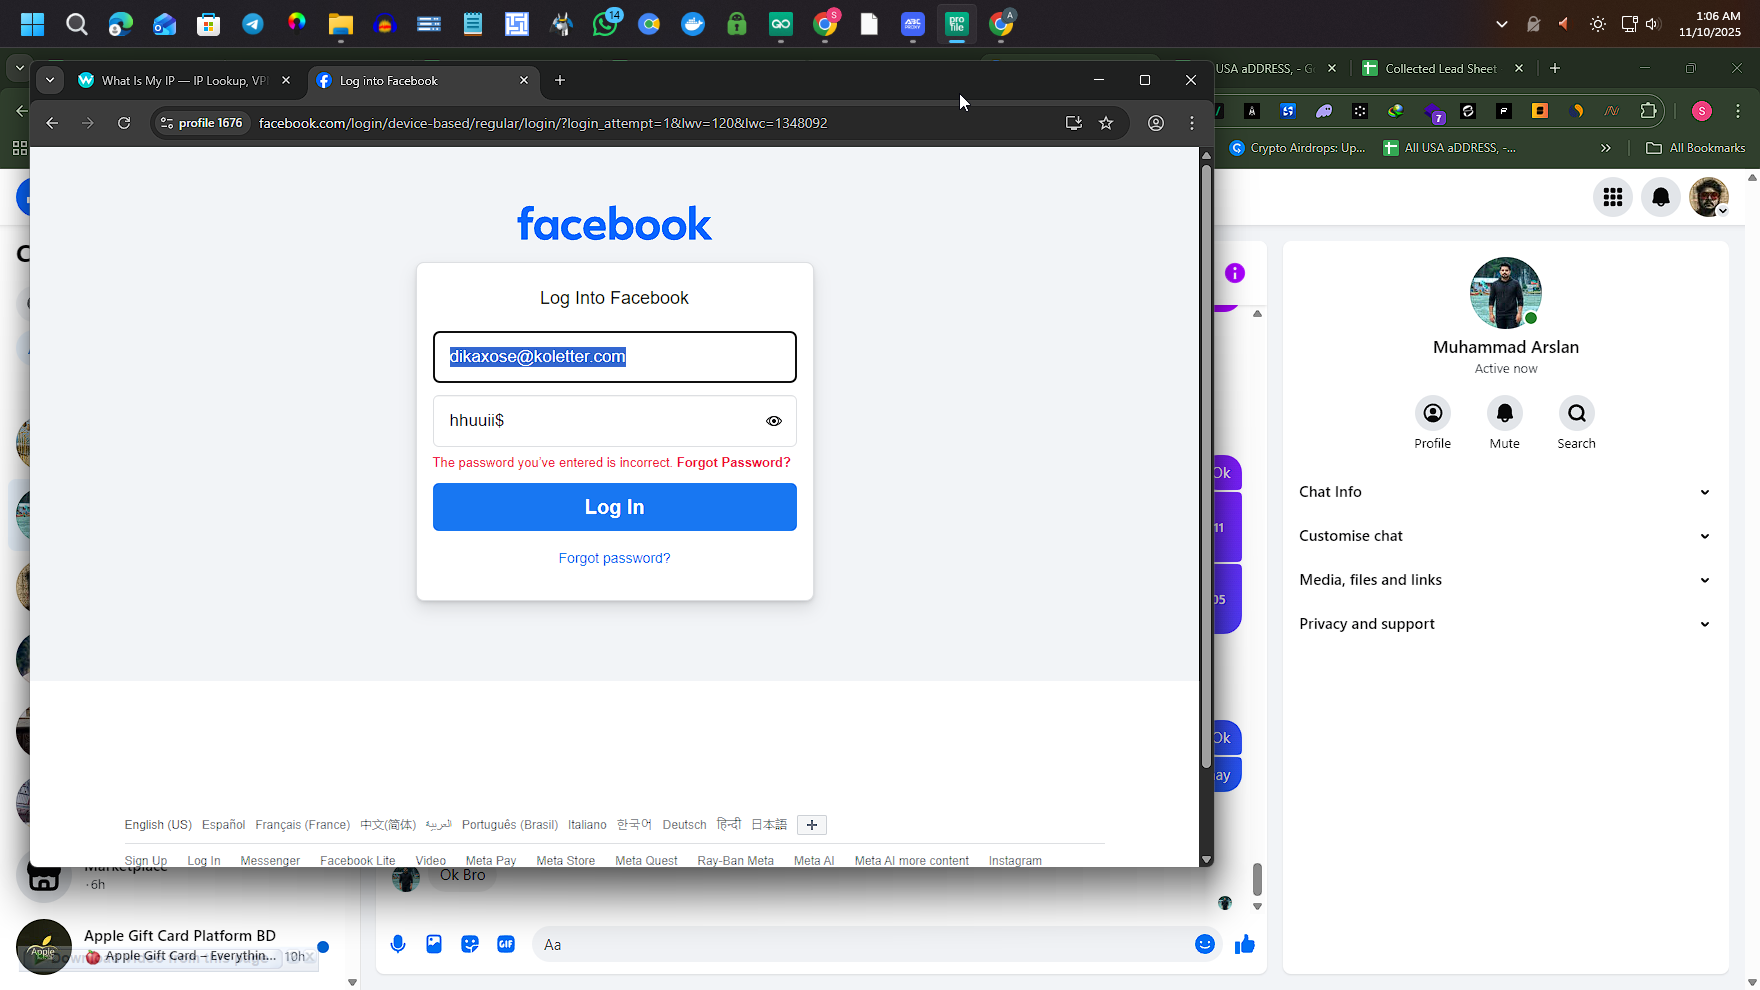Screen dimensions: 1760x990
Task: Show hidden system tray icons chevron
Action: (1501, 24)
